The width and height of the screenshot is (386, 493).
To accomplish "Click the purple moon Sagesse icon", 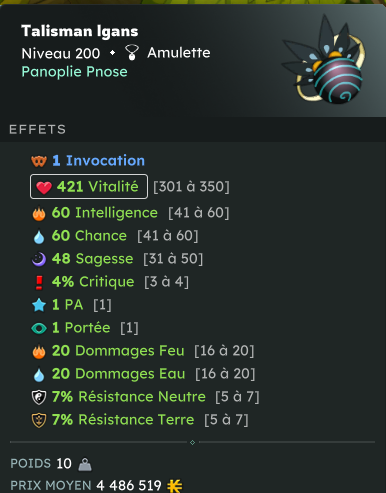I will tap(39, 259).
